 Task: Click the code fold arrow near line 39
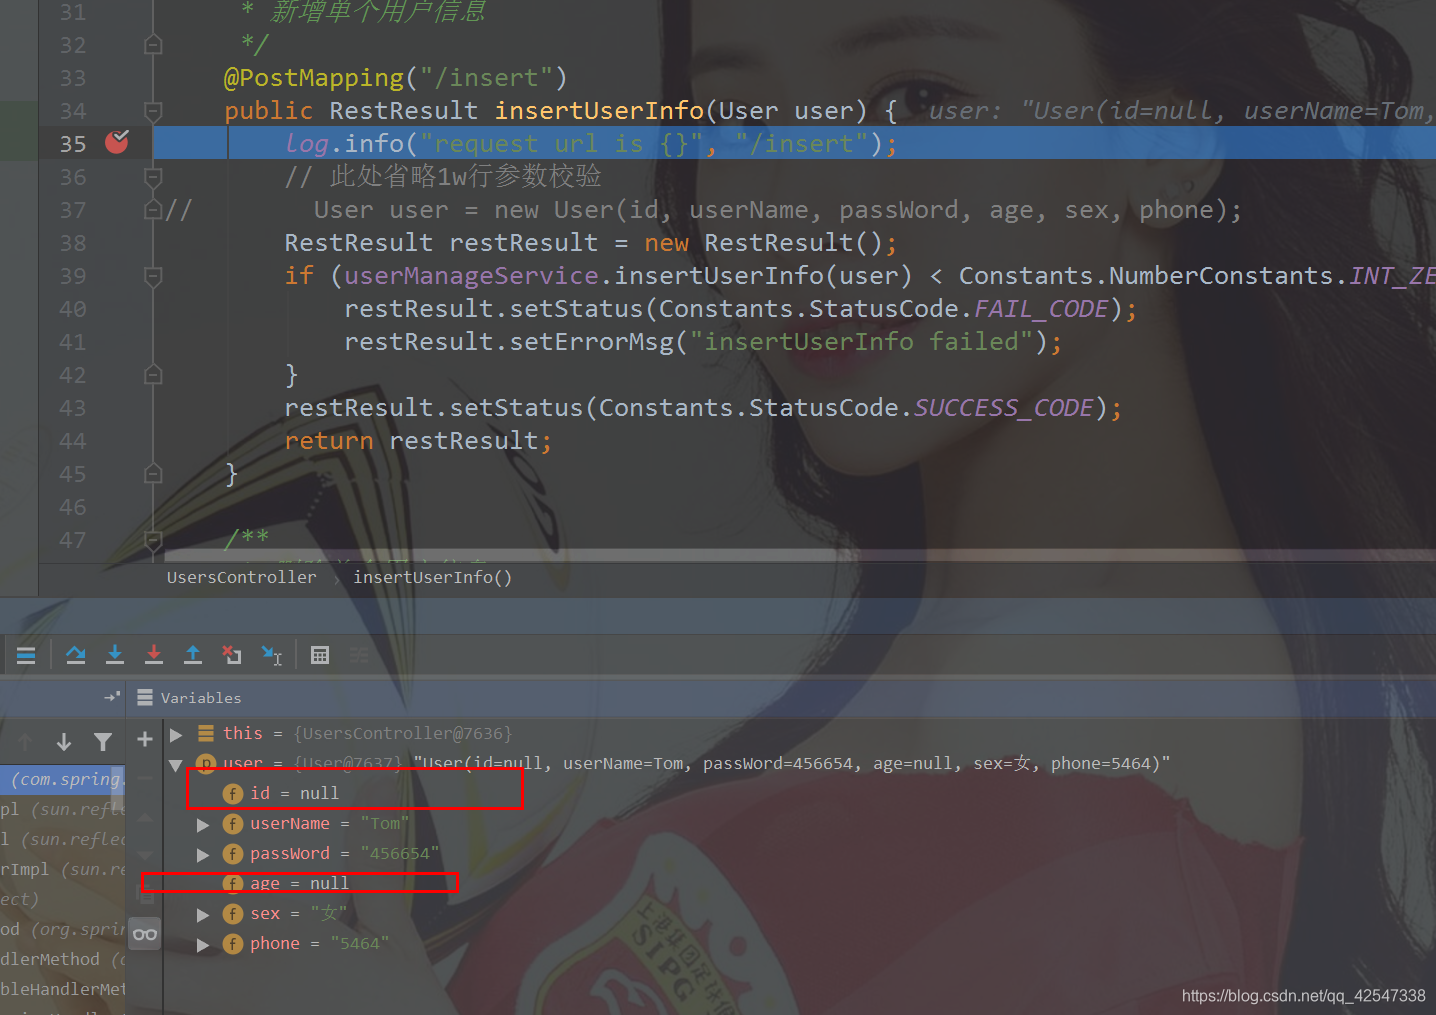click(x=152, y=275)
